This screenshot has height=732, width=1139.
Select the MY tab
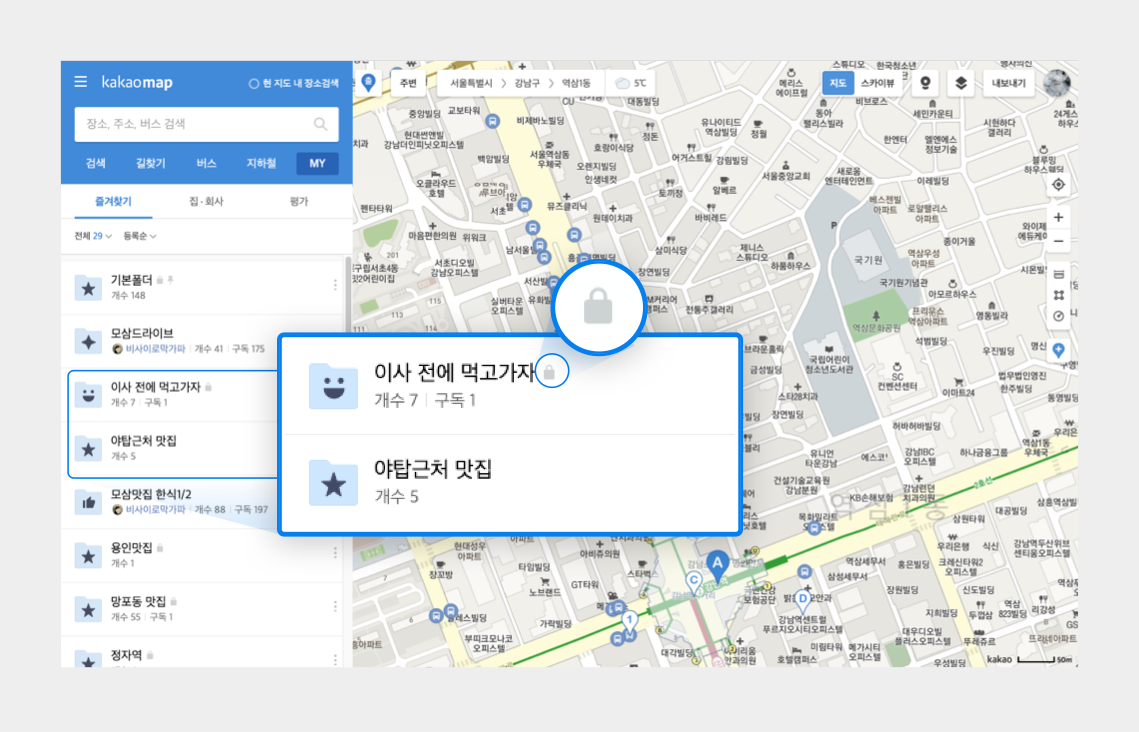pos(317,163)
